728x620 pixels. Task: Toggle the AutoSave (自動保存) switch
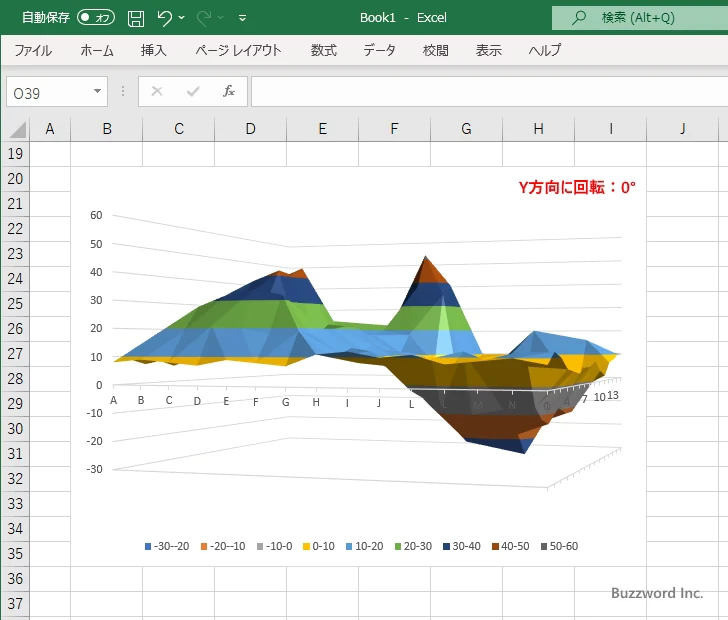[x=96, y=18]
